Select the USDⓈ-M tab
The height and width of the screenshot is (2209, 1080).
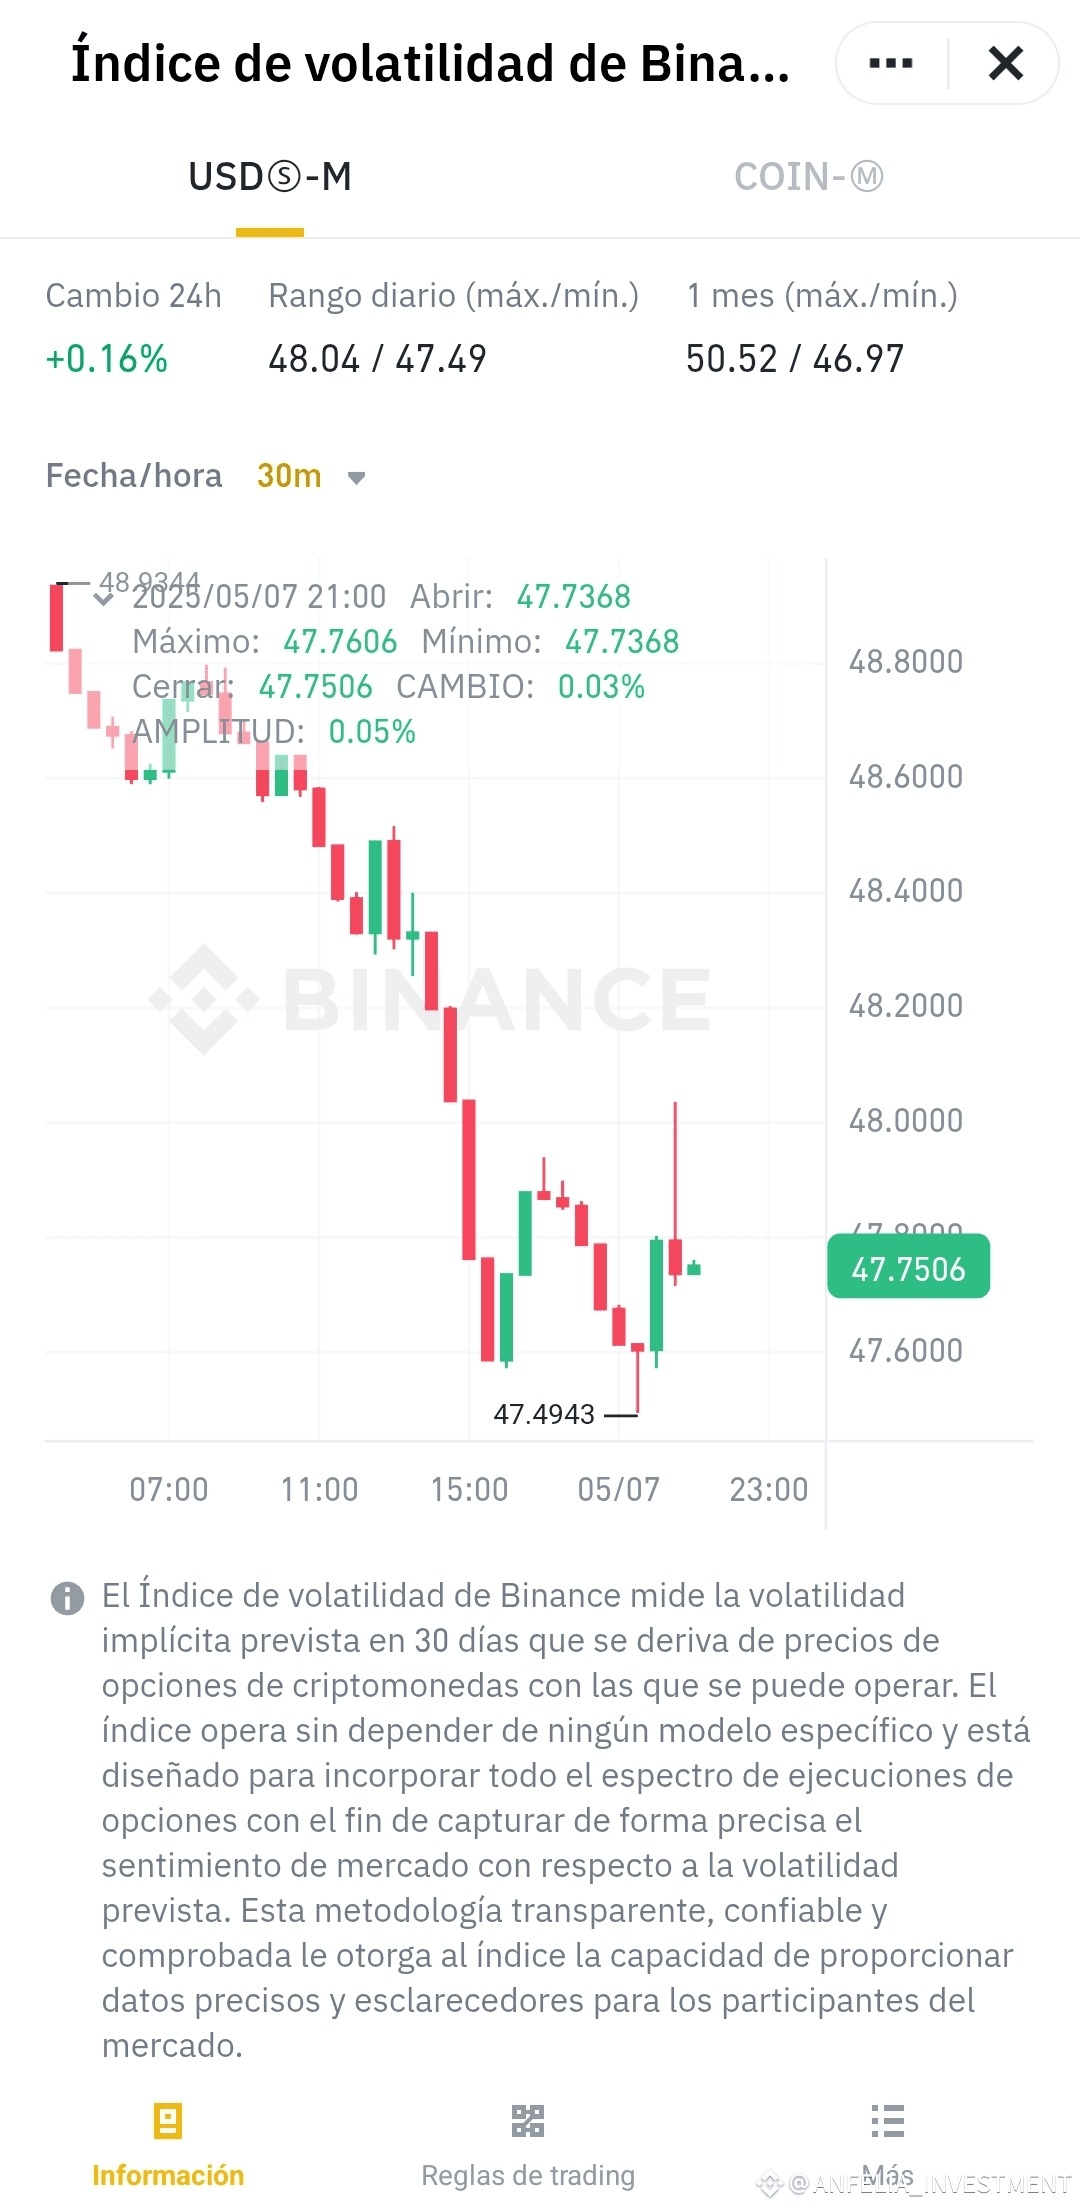(x=268, y=177)
